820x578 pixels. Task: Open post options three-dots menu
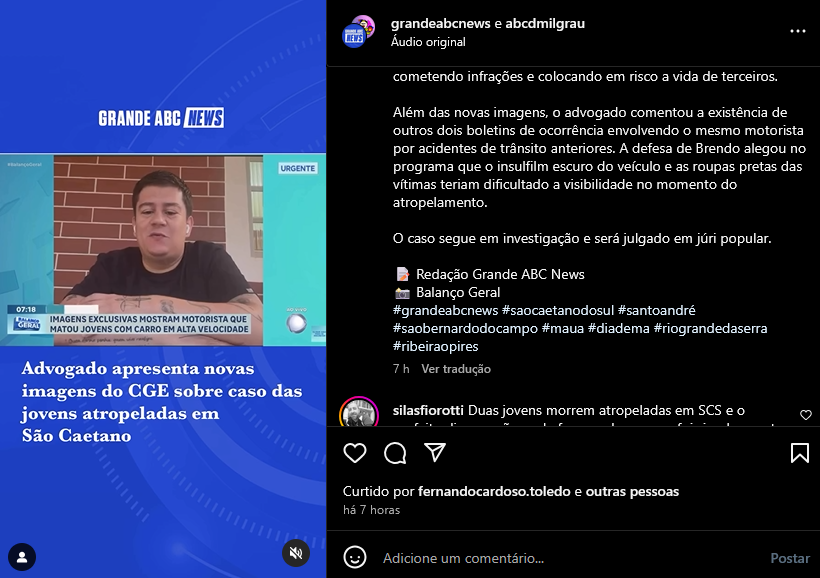click(798, 31)
